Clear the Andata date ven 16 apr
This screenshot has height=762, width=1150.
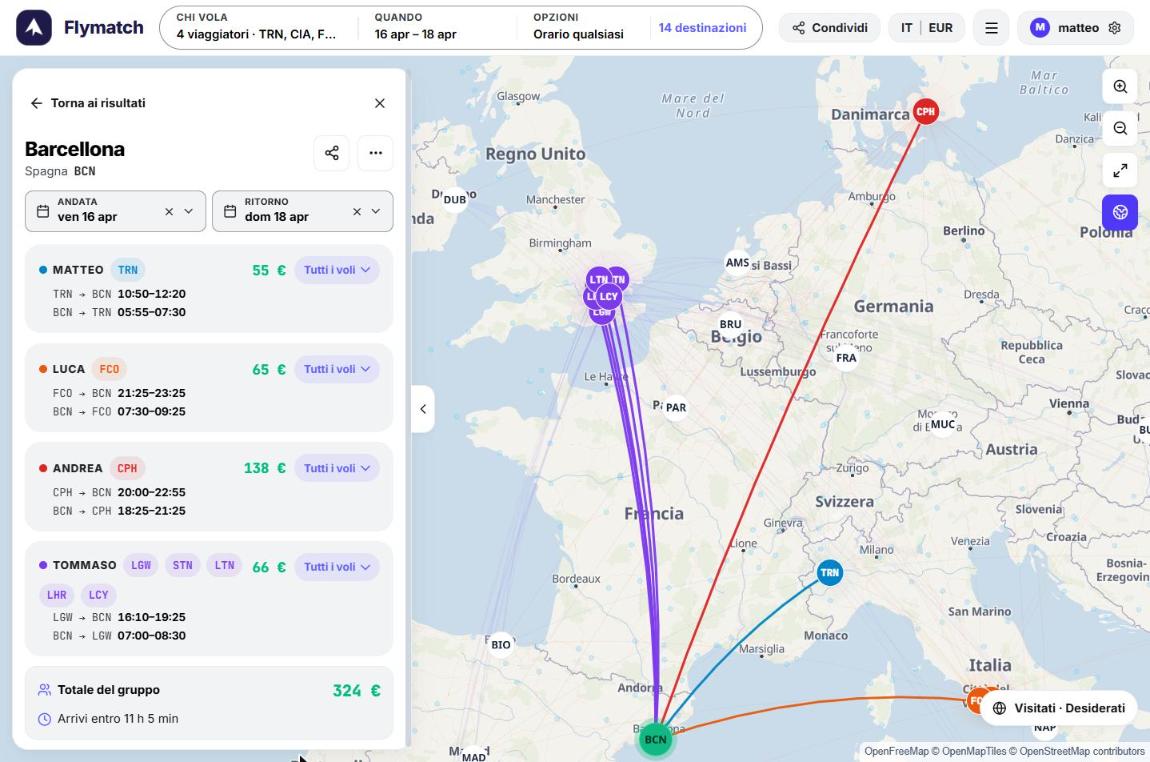click(x=169, y=211)
